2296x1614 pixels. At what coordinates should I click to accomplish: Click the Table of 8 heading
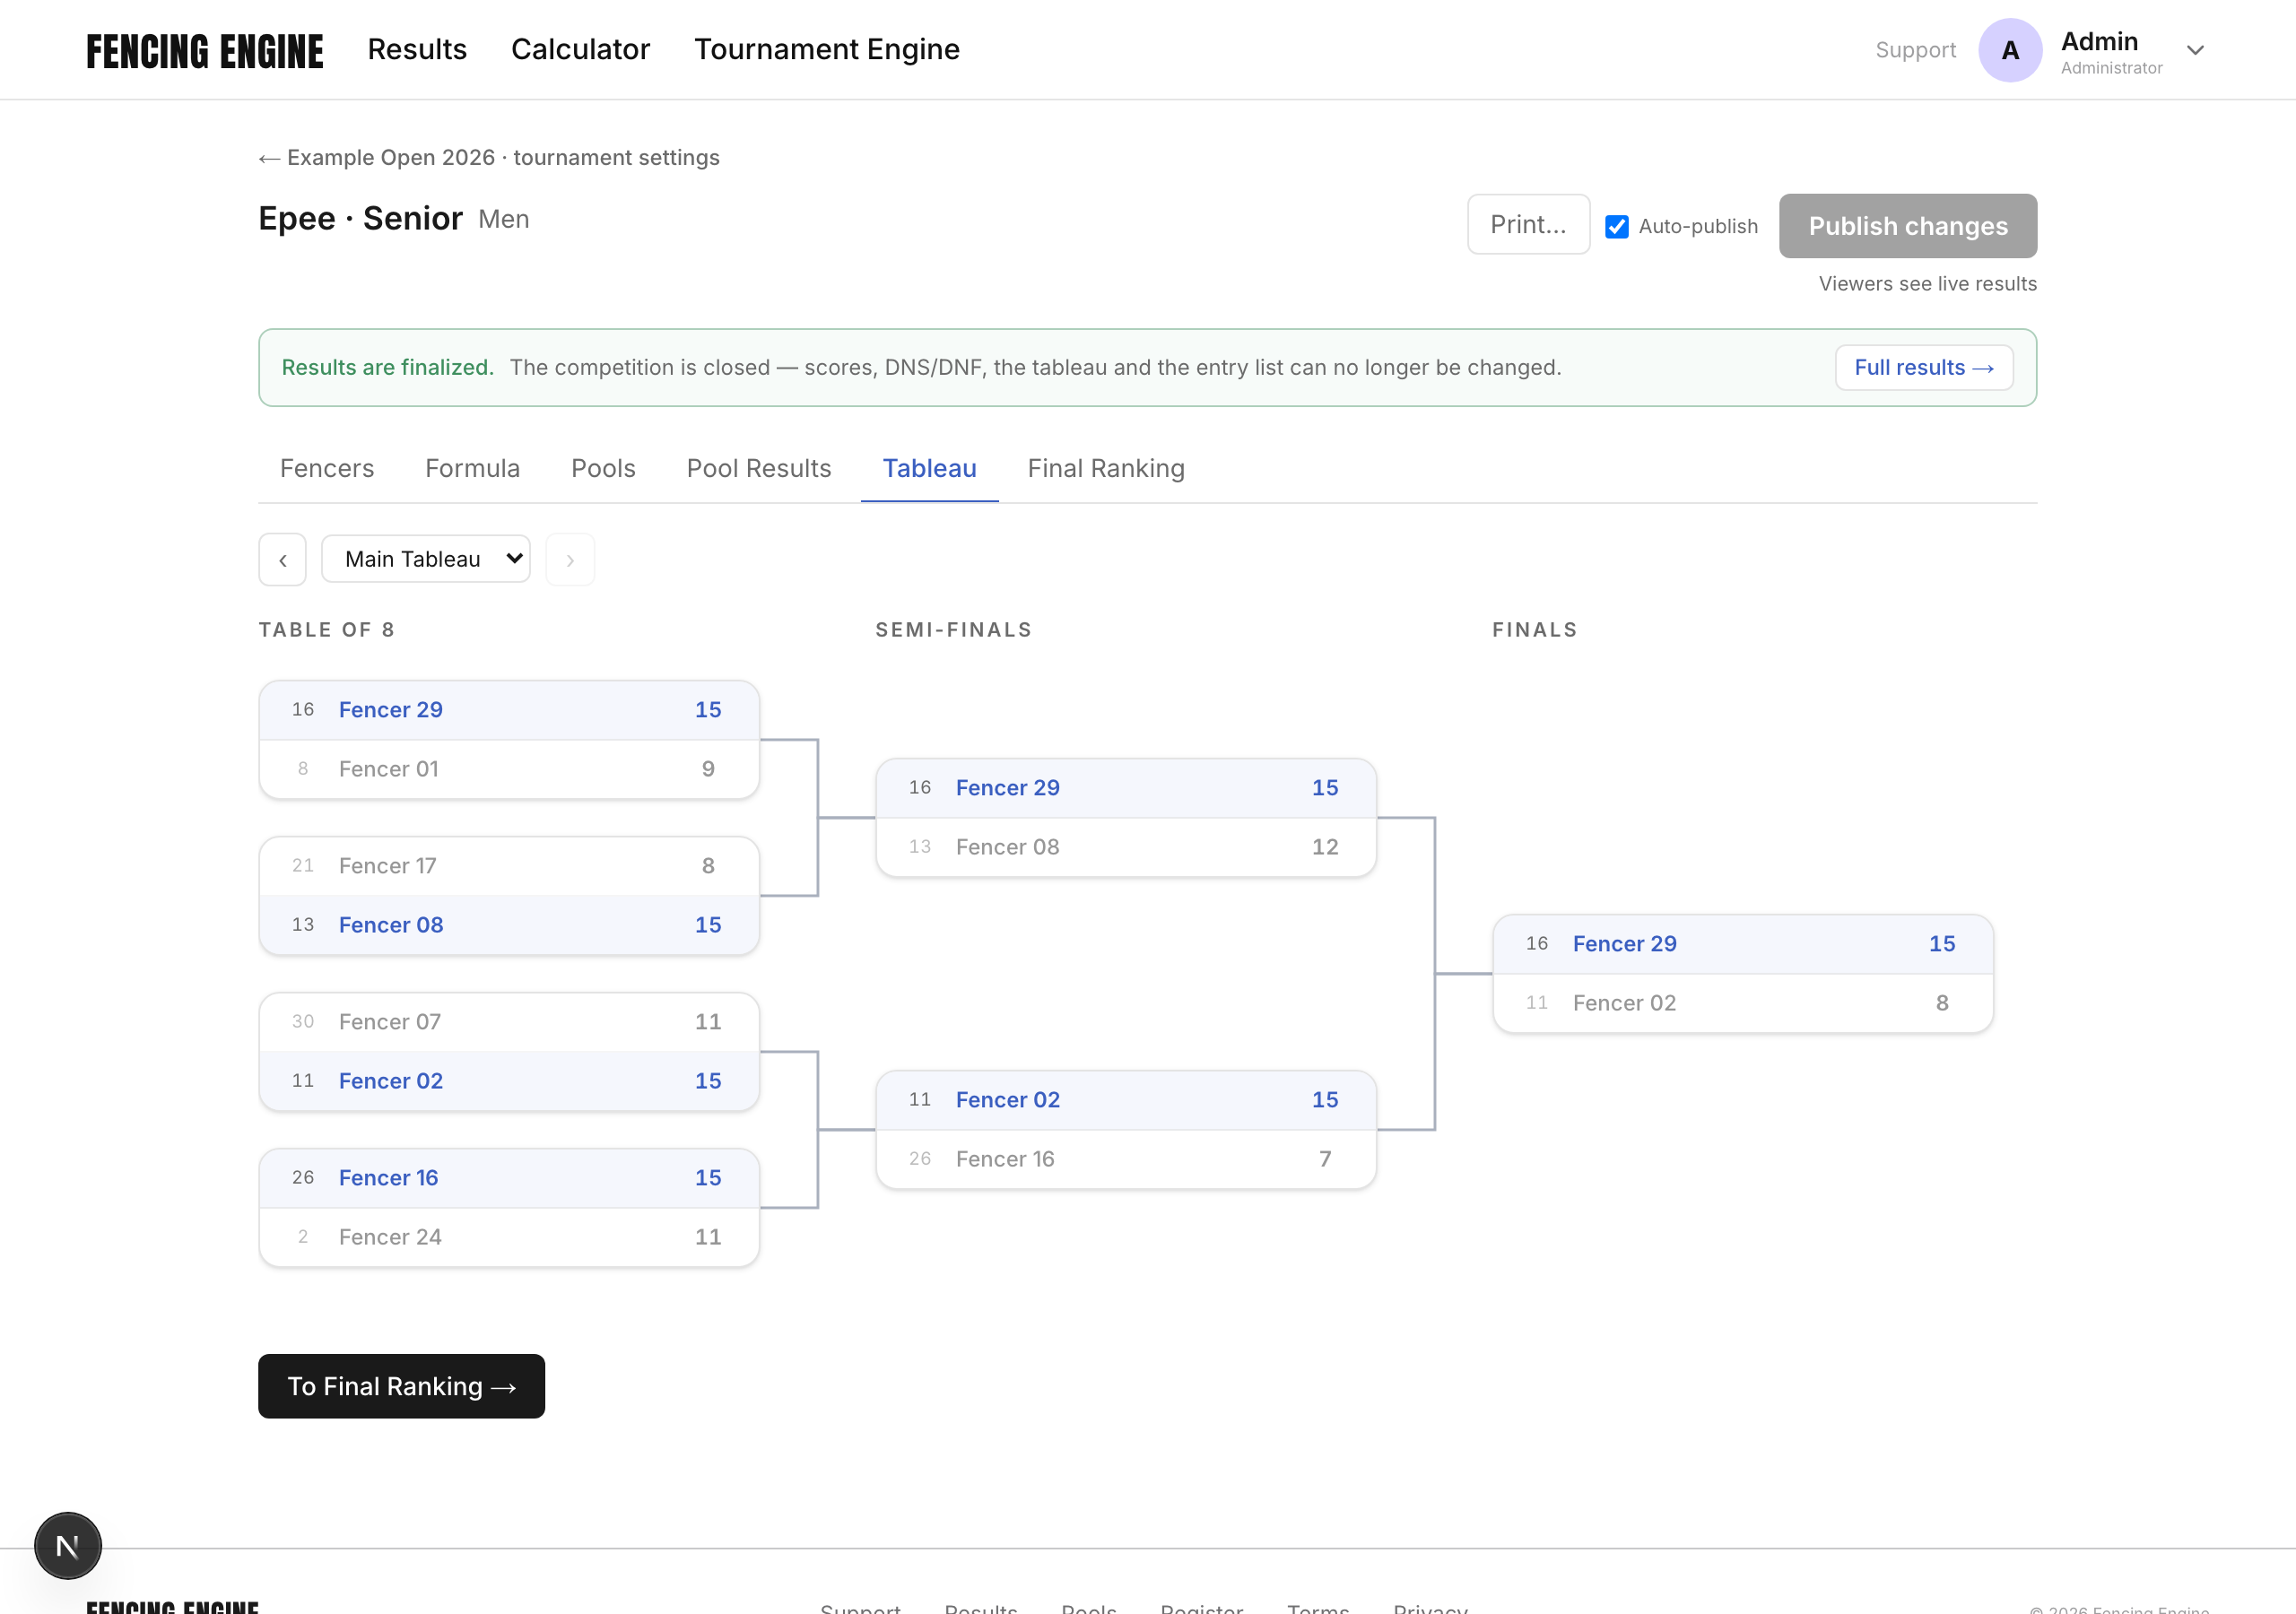click(x=327, y=629)
